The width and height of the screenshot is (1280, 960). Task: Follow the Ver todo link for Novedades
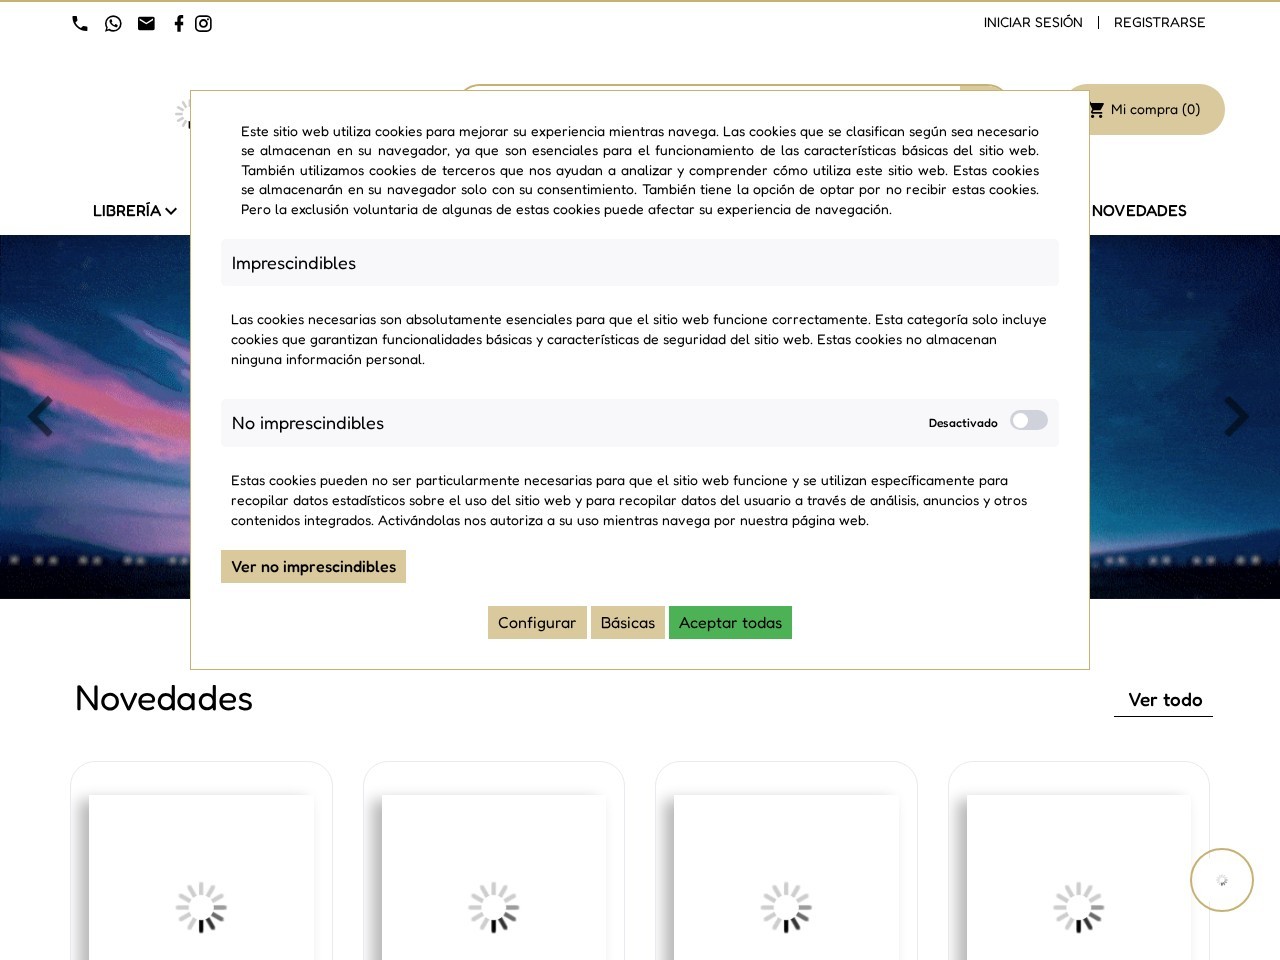[1164, 699]
